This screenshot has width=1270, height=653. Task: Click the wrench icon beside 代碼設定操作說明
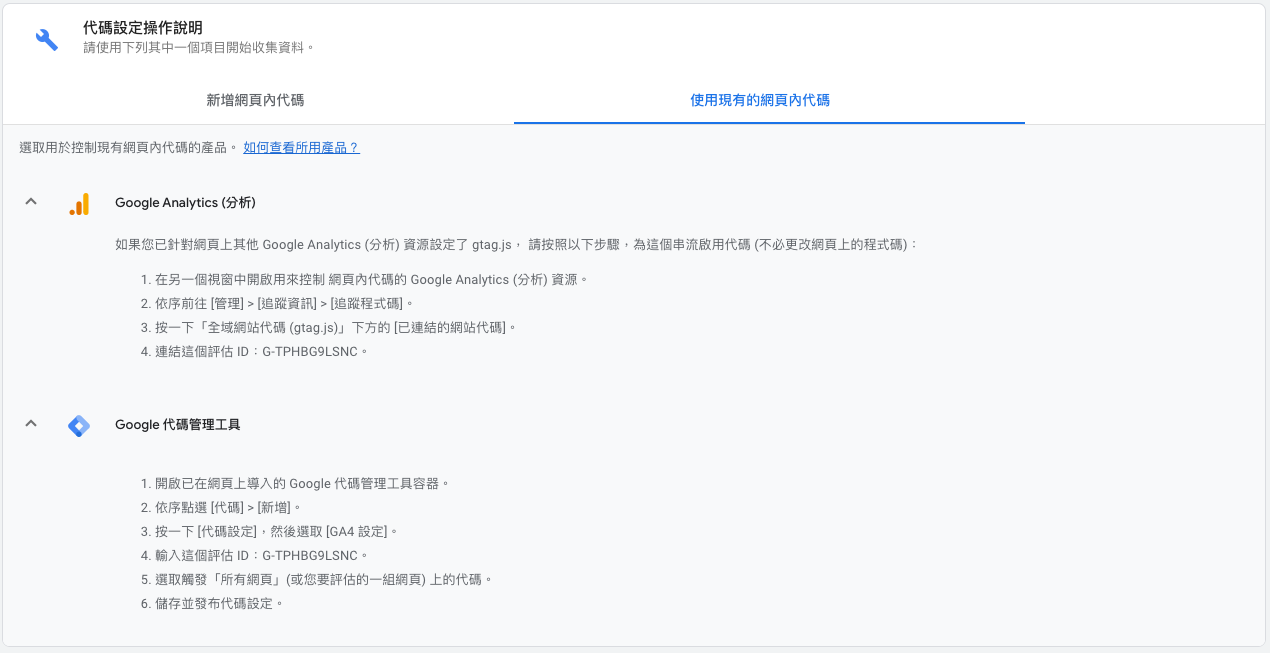point(47,39)
